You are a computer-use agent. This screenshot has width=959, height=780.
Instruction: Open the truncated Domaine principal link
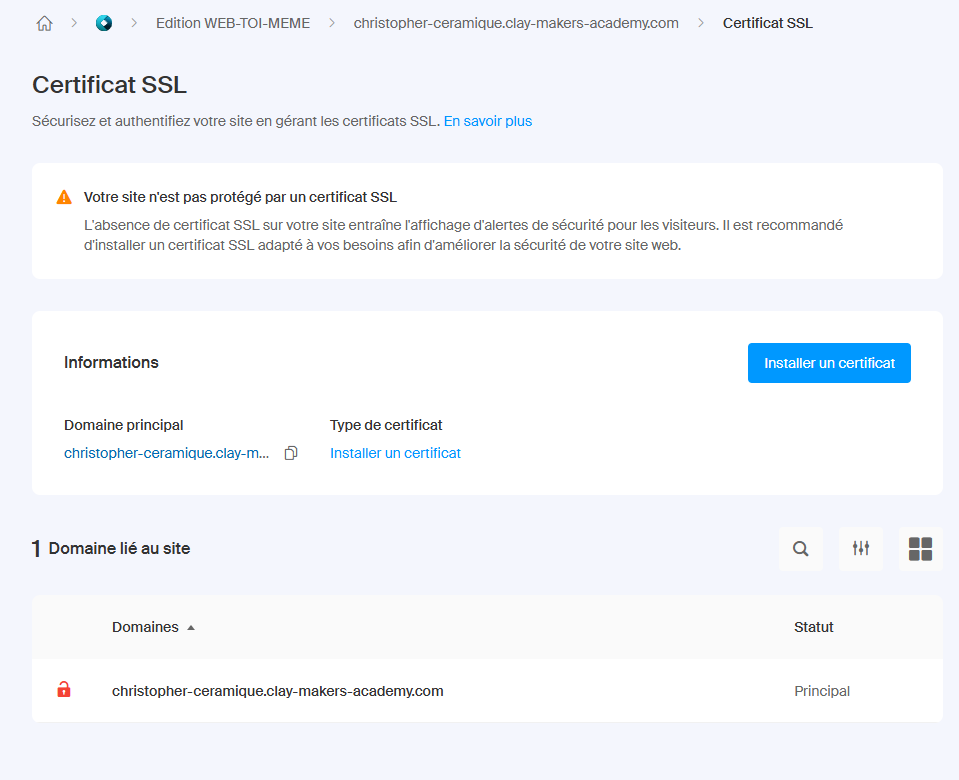tap(166, 453)
